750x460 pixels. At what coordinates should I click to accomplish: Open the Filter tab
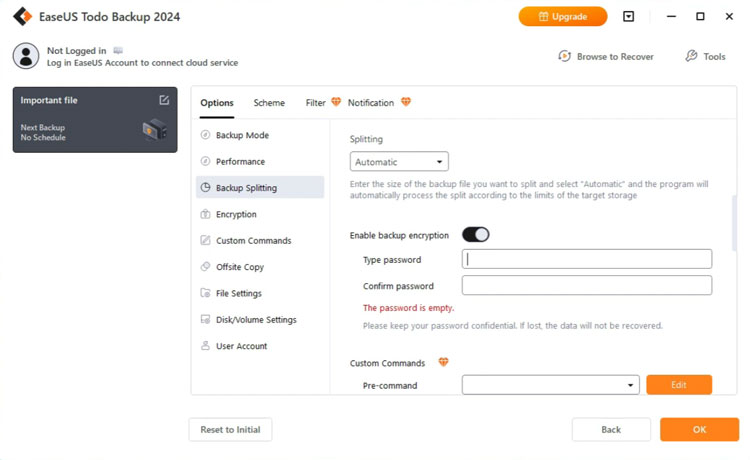(x=315, y=103)
